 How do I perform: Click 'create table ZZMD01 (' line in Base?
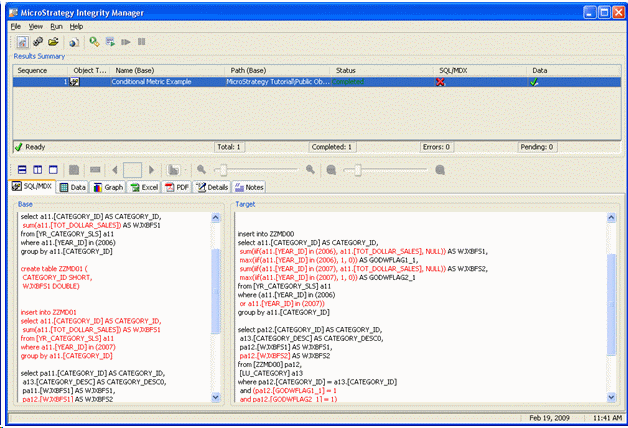pyautogui.click(x=54, y=269)
